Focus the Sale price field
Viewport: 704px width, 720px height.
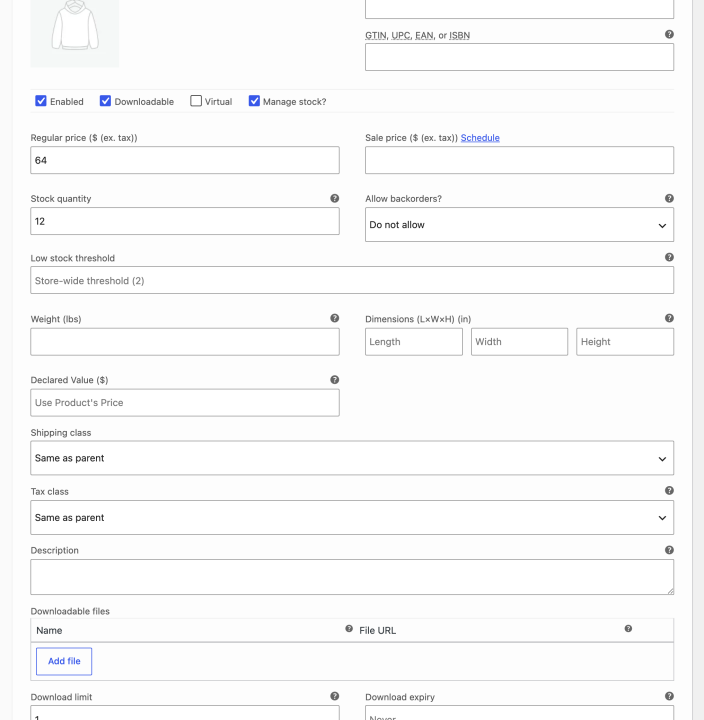tap(519, 160)
